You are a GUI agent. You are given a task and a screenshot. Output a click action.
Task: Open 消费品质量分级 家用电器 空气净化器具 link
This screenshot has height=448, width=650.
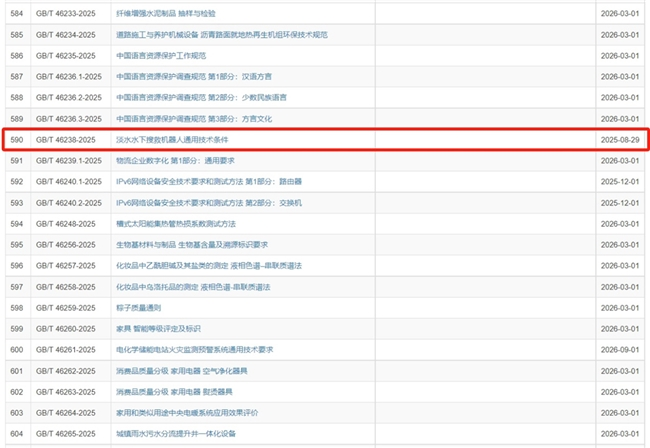(x=180, y=370)
